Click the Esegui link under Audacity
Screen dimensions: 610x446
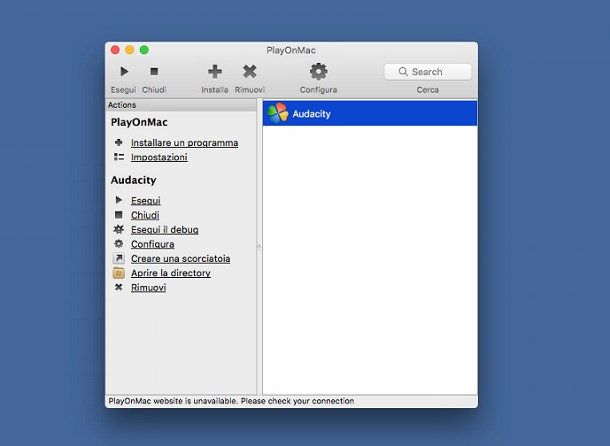(x=146, y=200)
